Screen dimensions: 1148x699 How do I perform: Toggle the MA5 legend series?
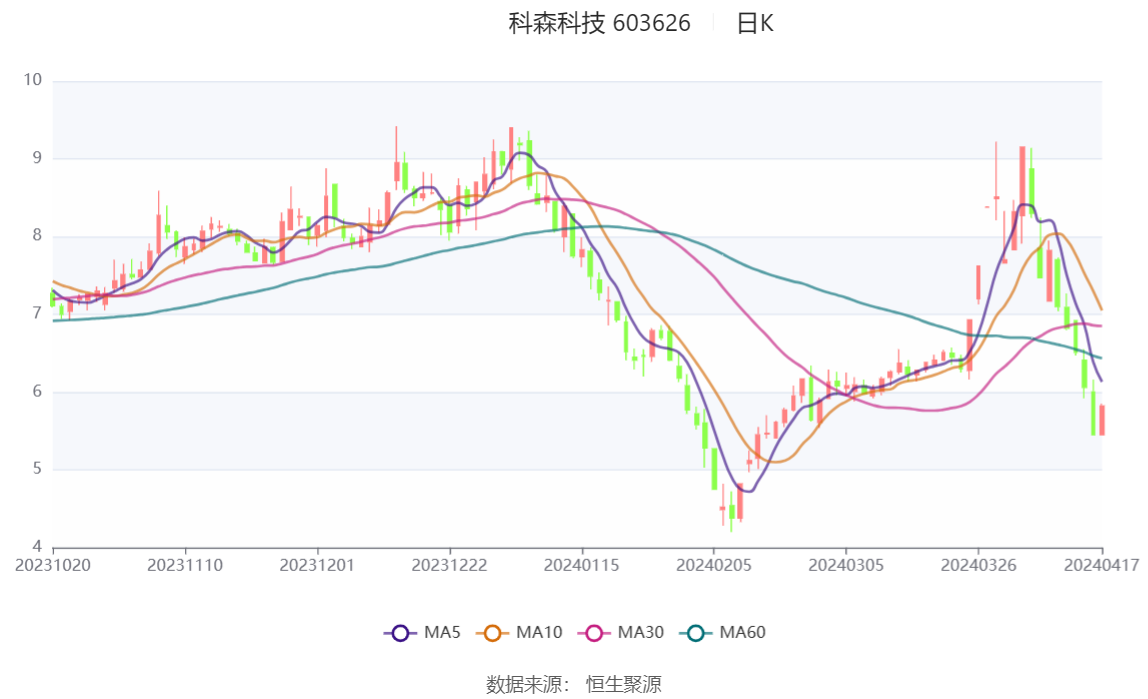coord(422,632)
